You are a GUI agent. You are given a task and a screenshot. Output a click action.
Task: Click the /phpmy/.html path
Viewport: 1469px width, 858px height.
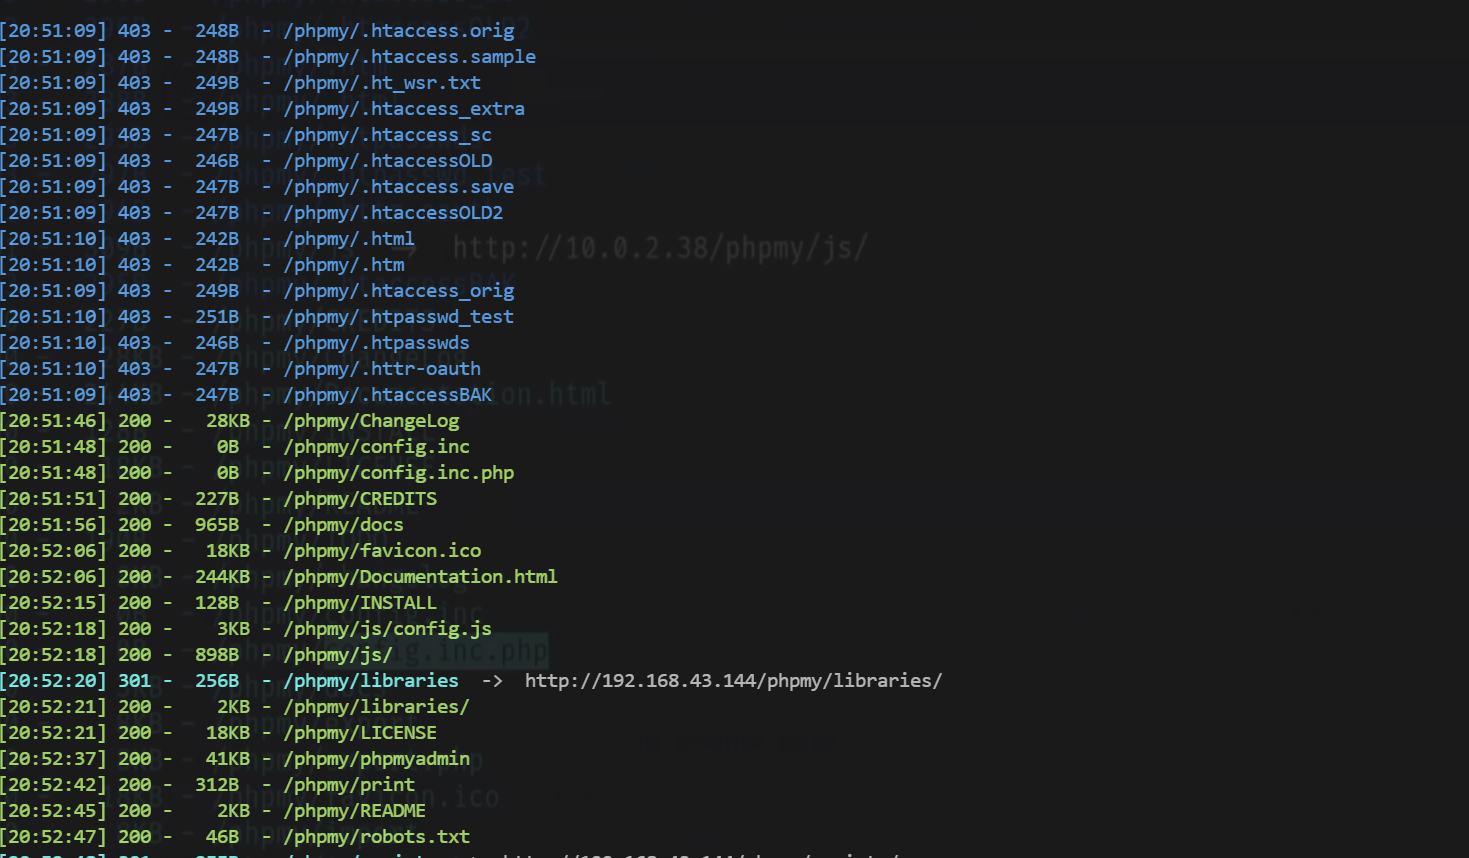[349, 239]
